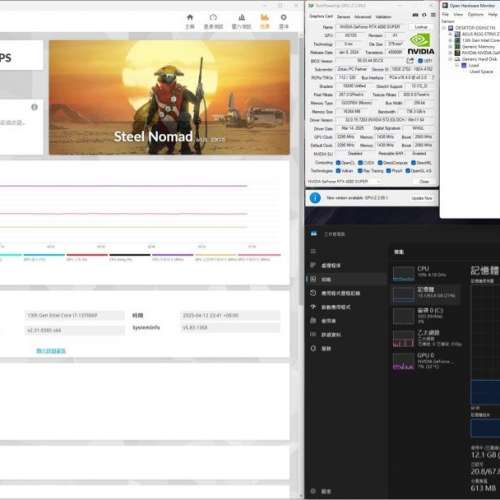Open the Help menu in Open Hardware Monitor

[492, 14]
